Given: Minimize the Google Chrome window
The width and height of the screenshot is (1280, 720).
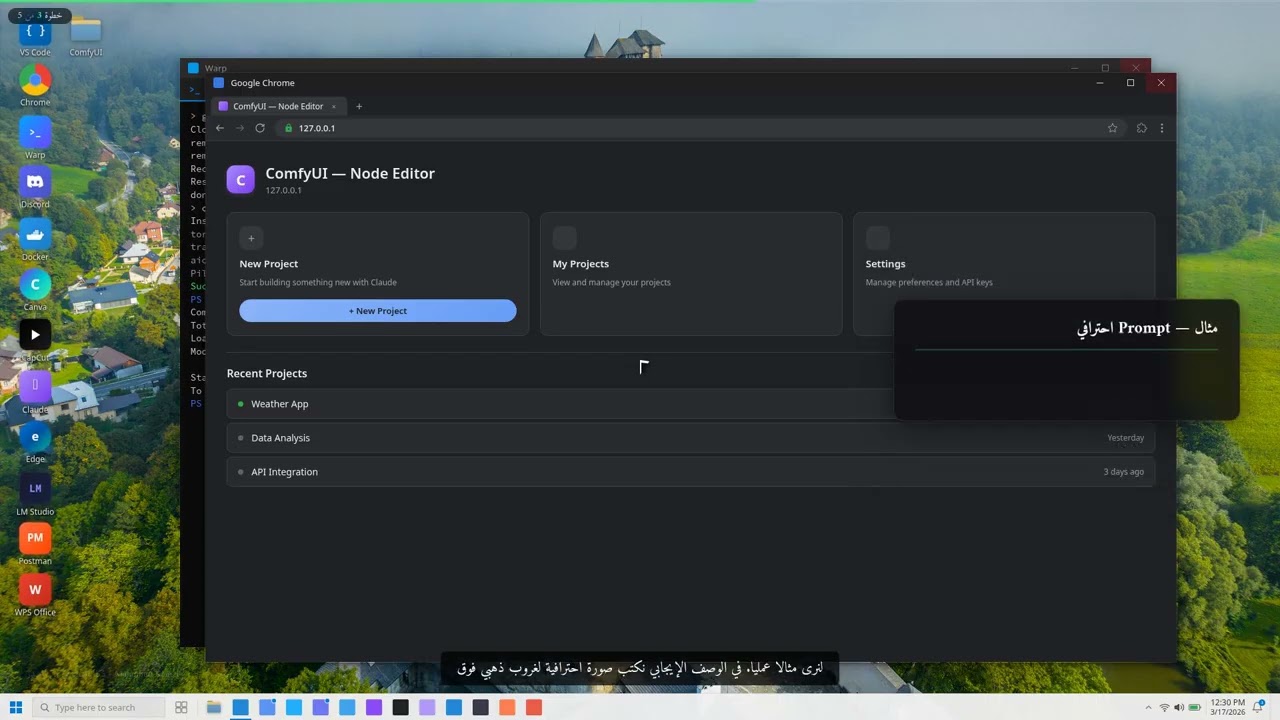Looking at the screenshot, I should coord(1100,83).
